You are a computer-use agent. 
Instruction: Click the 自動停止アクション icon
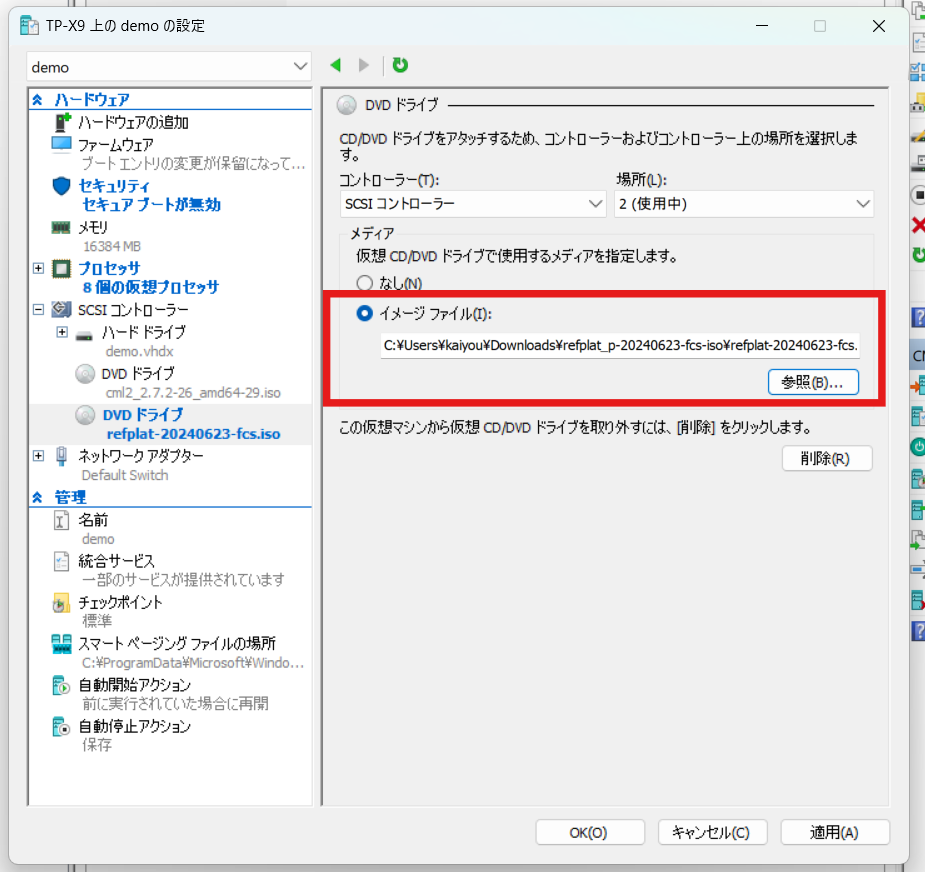tap(61, 726)
